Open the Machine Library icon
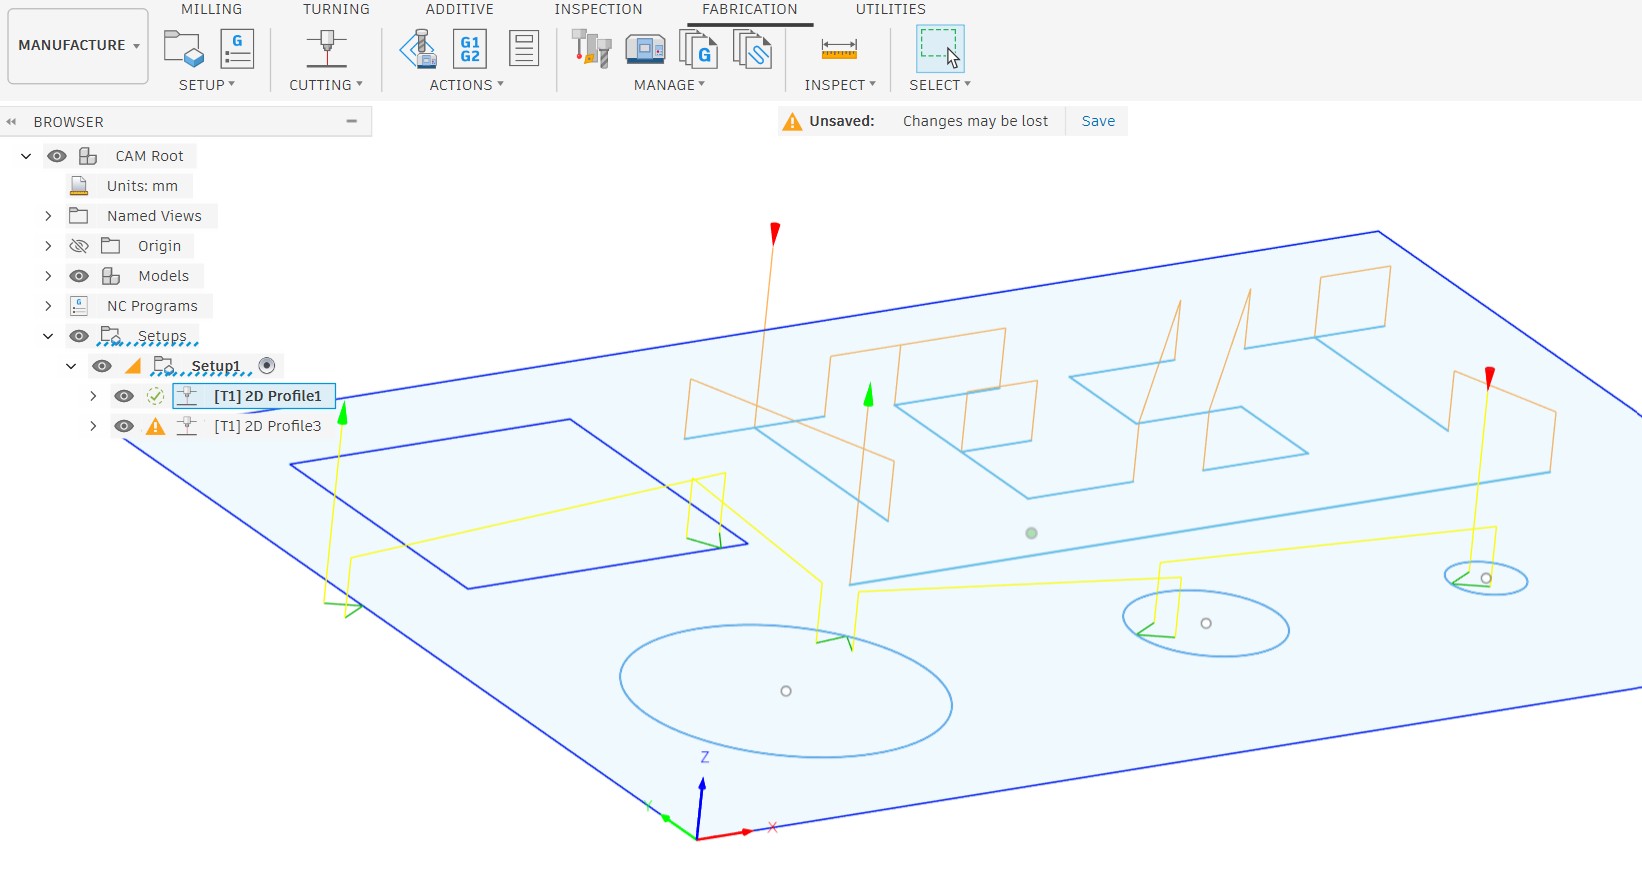Image resolution: width=1642 pixels, height=882 pixels. (x=645, y=48)
